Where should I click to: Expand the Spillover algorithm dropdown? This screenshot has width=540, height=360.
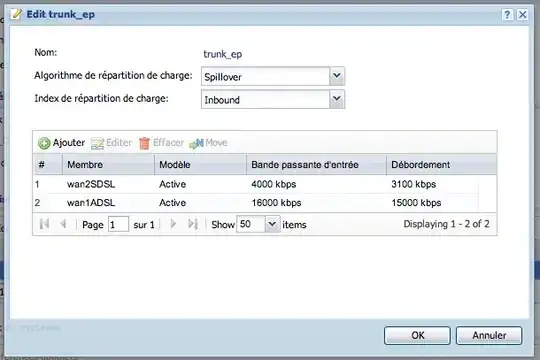pyautogui.click(x=336, y=76)
